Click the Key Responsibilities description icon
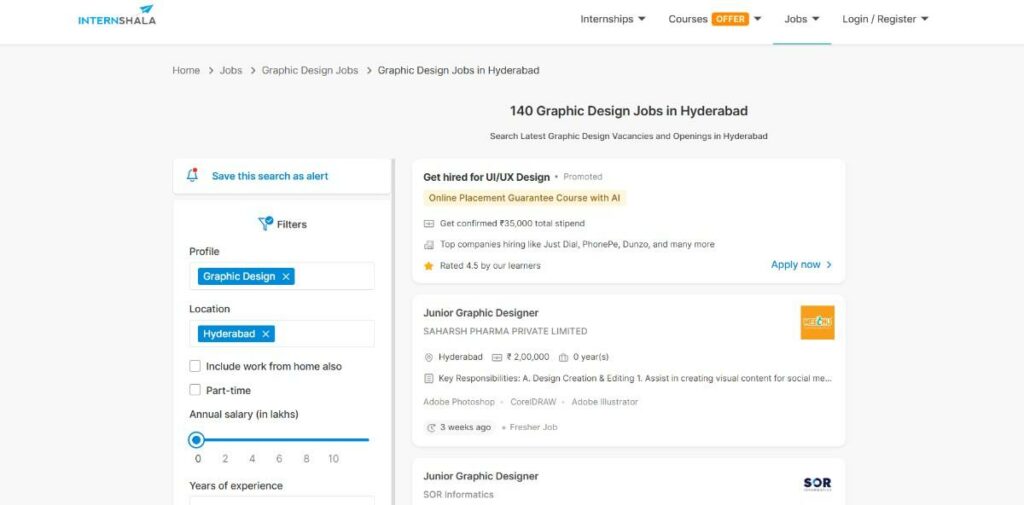This screenshot has height=505, width=1024. click(428, 378)
